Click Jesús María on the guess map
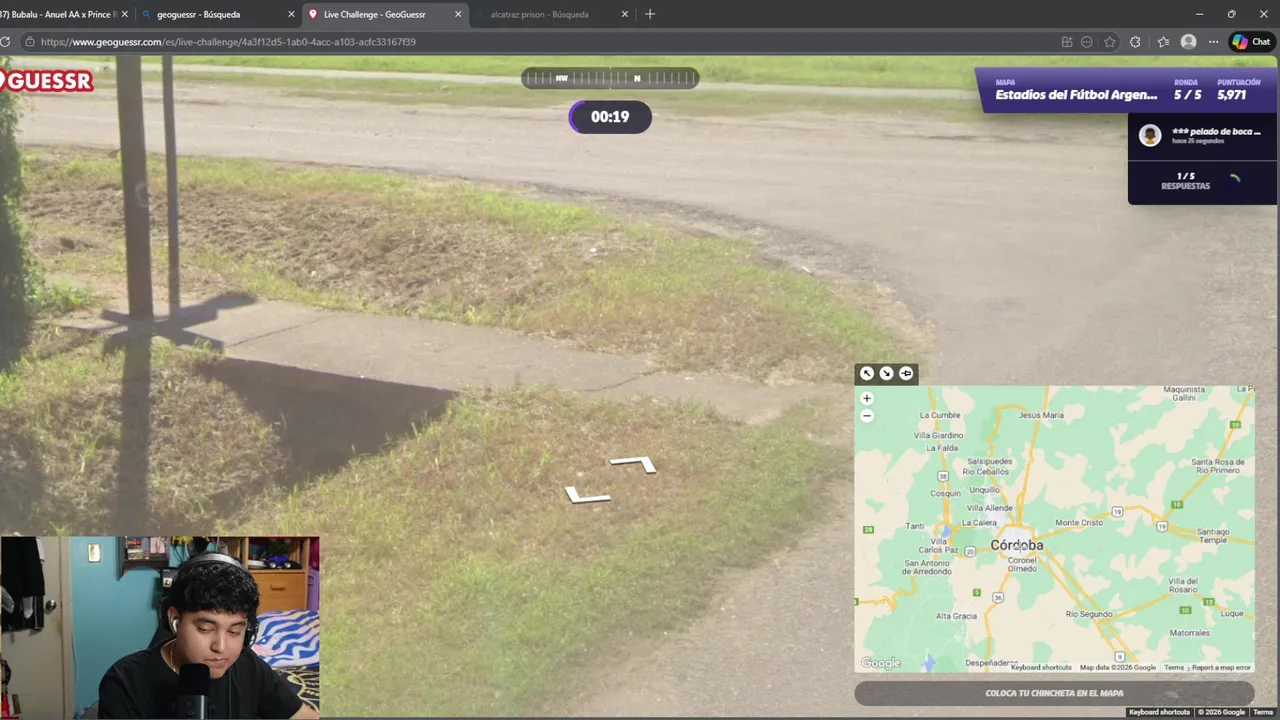1280x720 pixels. 1041,415
